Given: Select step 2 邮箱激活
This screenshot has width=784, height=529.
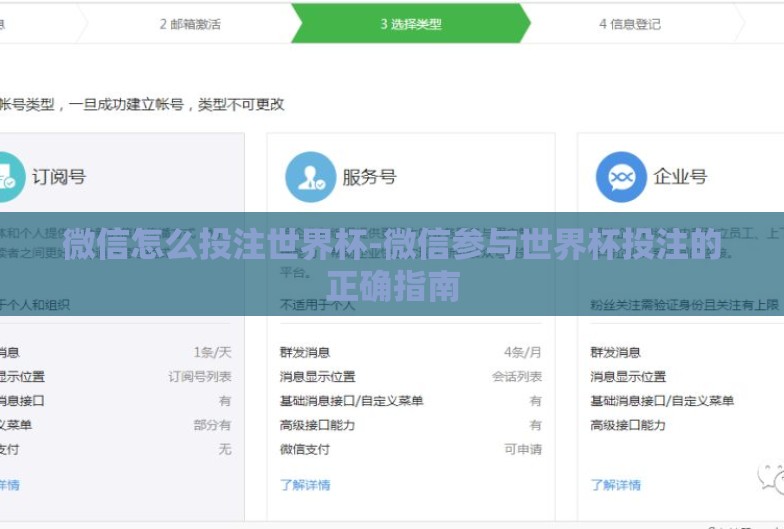Looking at the screenshot, I should (190, 24).
